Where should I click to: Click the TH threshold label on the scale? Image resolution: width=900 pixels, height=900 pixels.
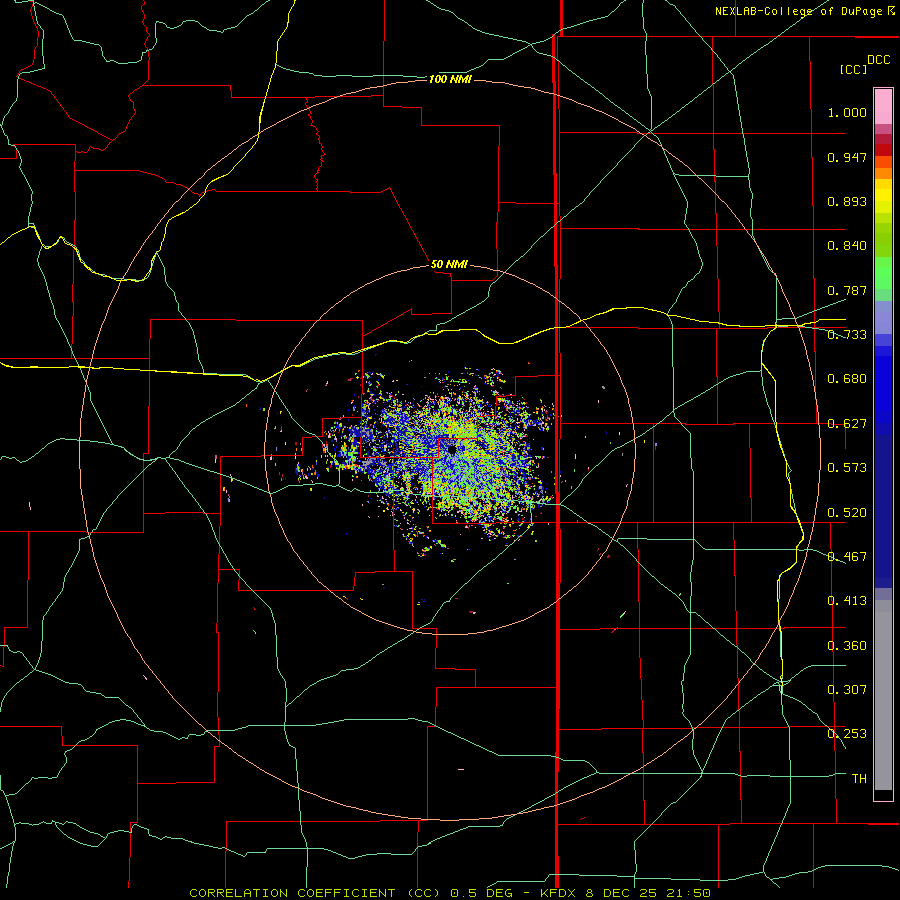click(859, 778)
